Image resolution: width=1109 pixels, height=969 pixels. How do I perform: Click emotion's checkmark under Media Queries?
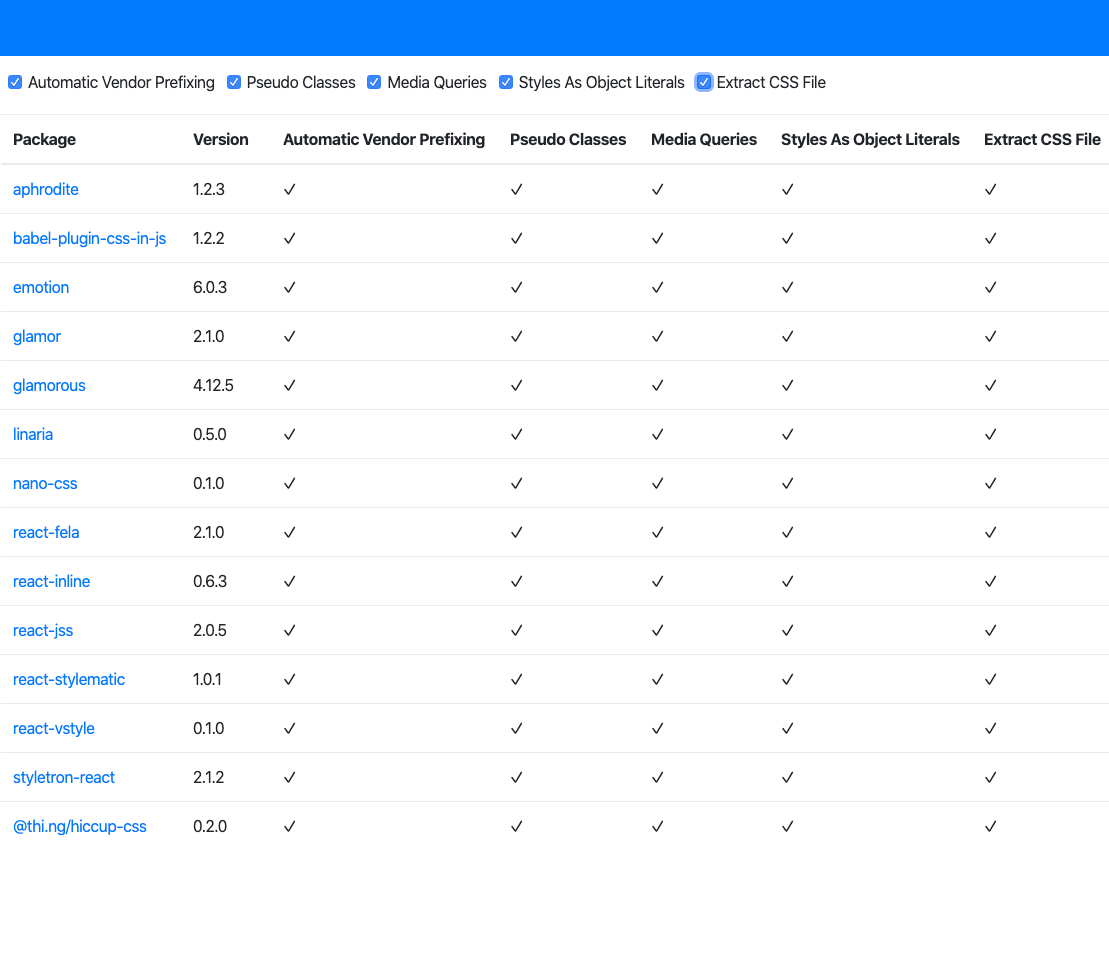coord(657,287)
